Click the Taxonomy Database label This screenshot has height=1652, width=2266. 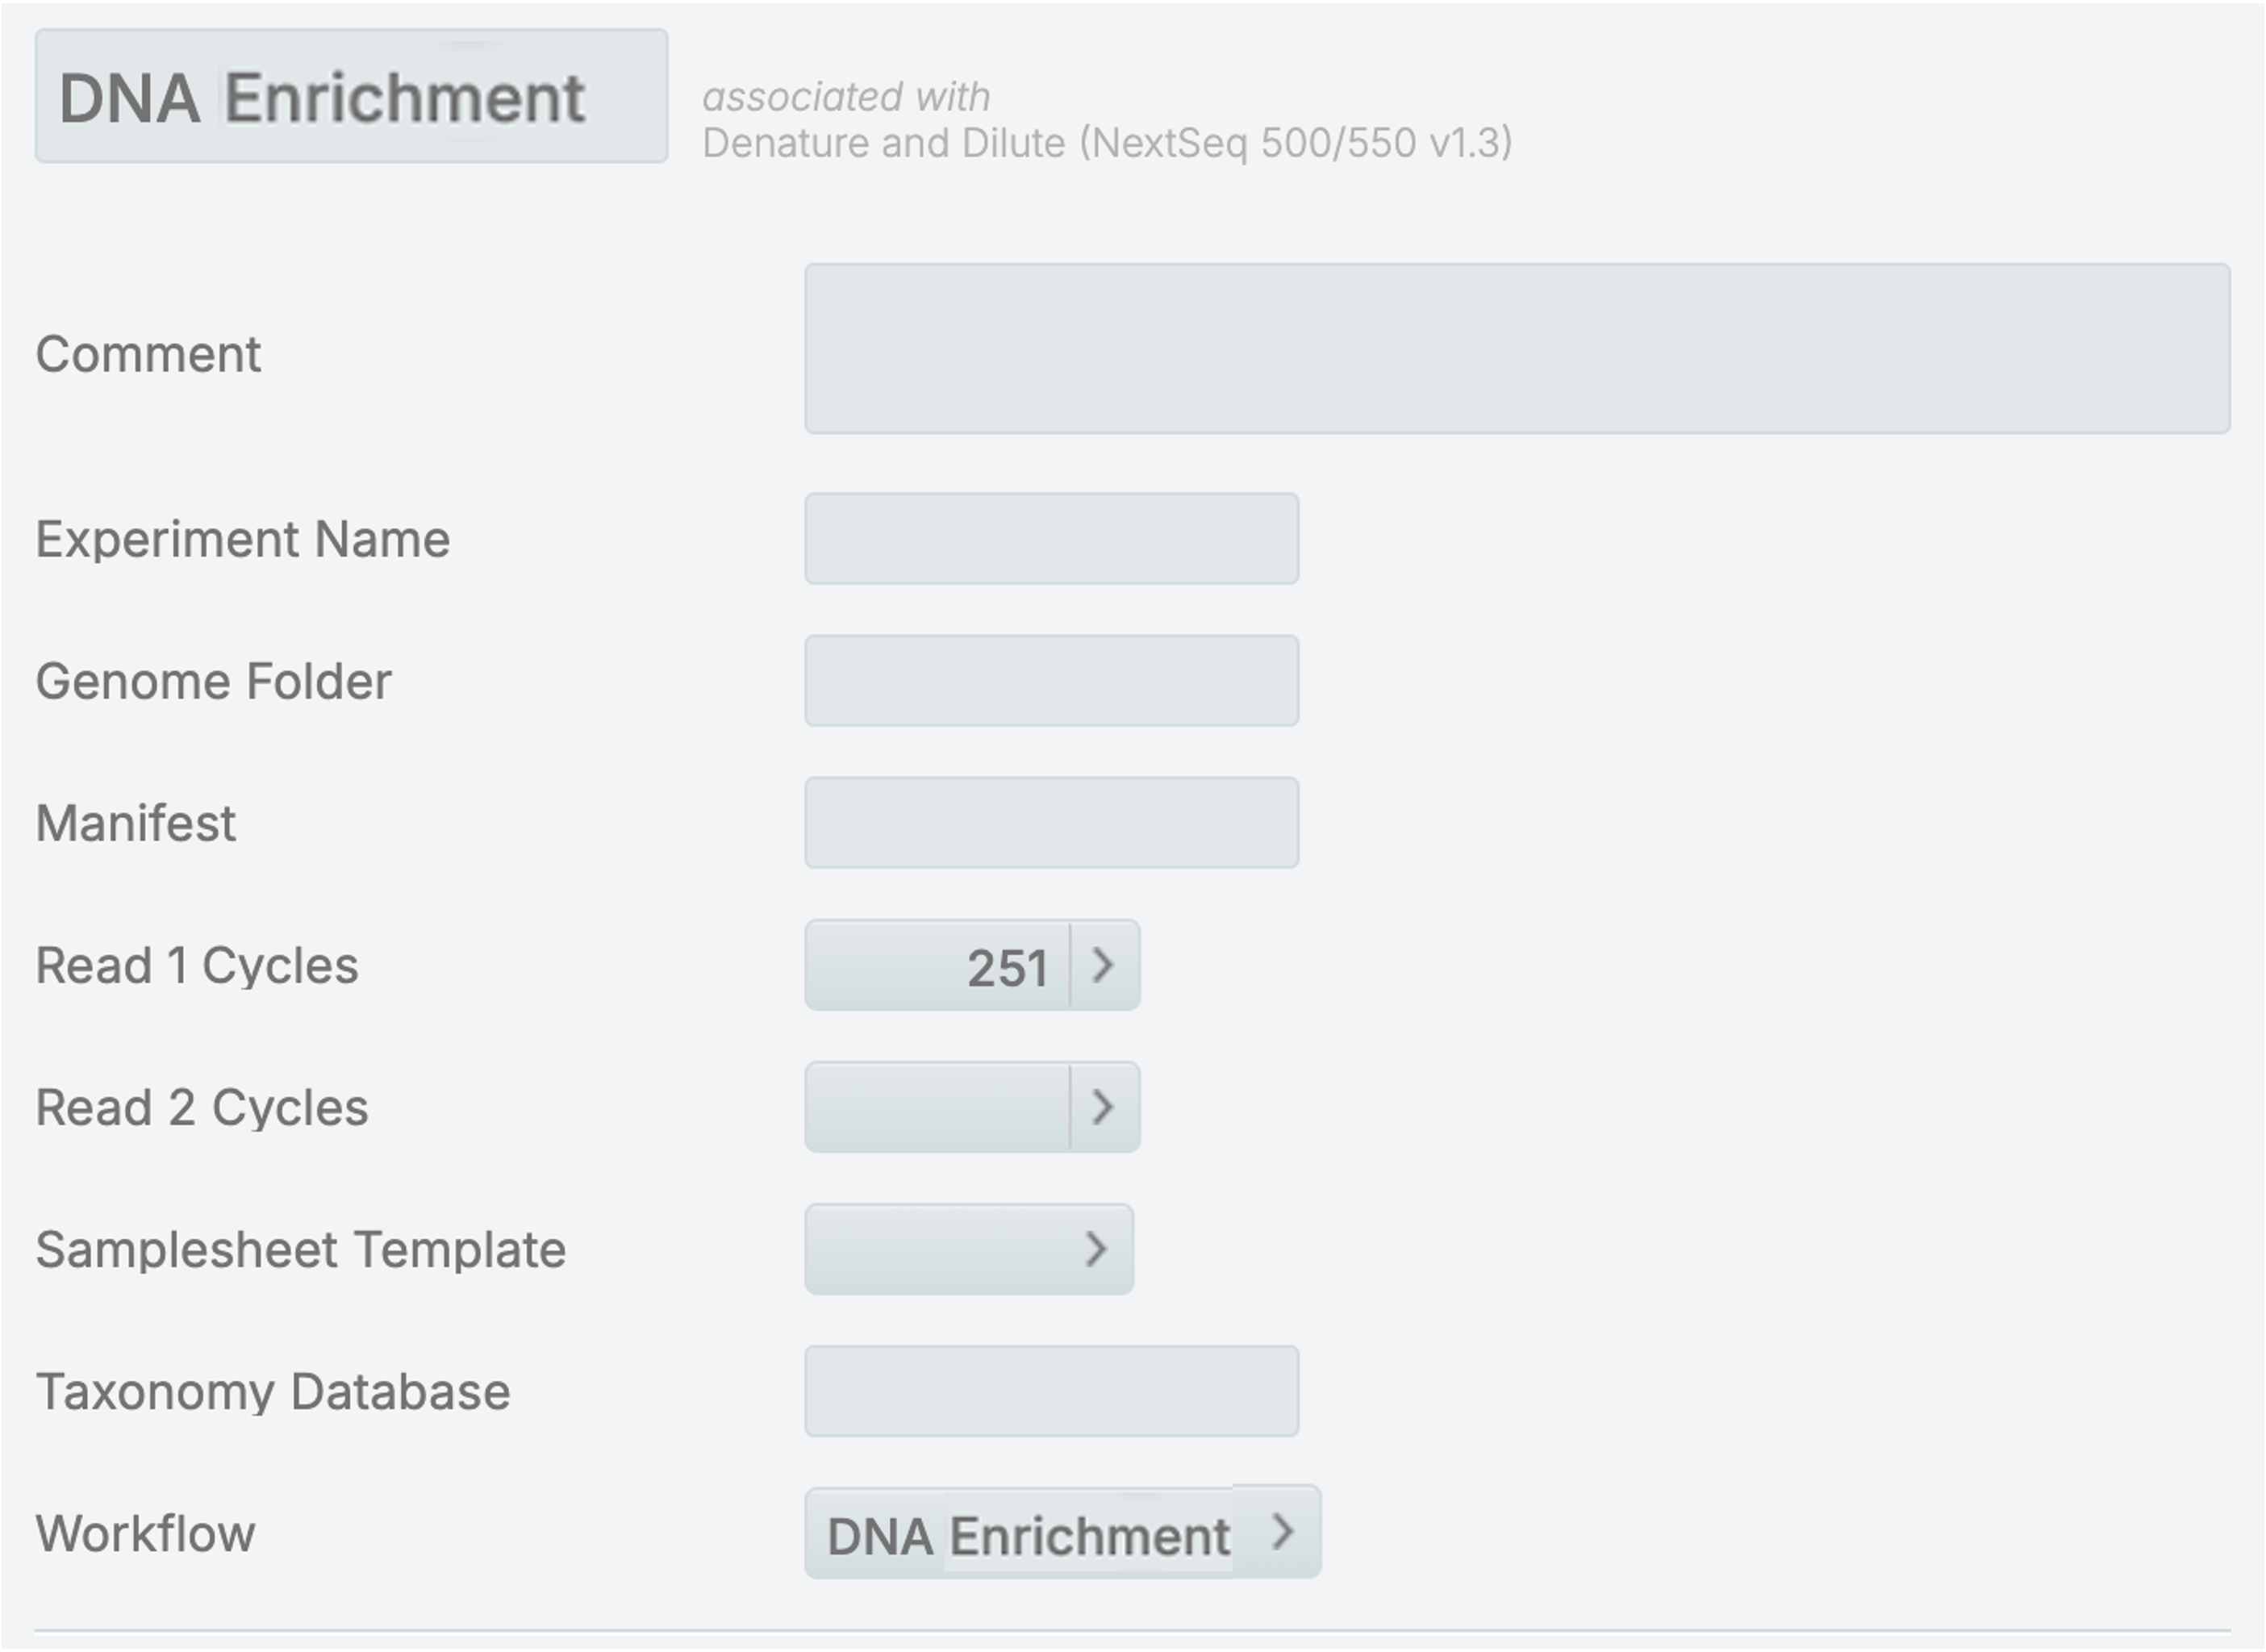click(x=272, y=1392)
